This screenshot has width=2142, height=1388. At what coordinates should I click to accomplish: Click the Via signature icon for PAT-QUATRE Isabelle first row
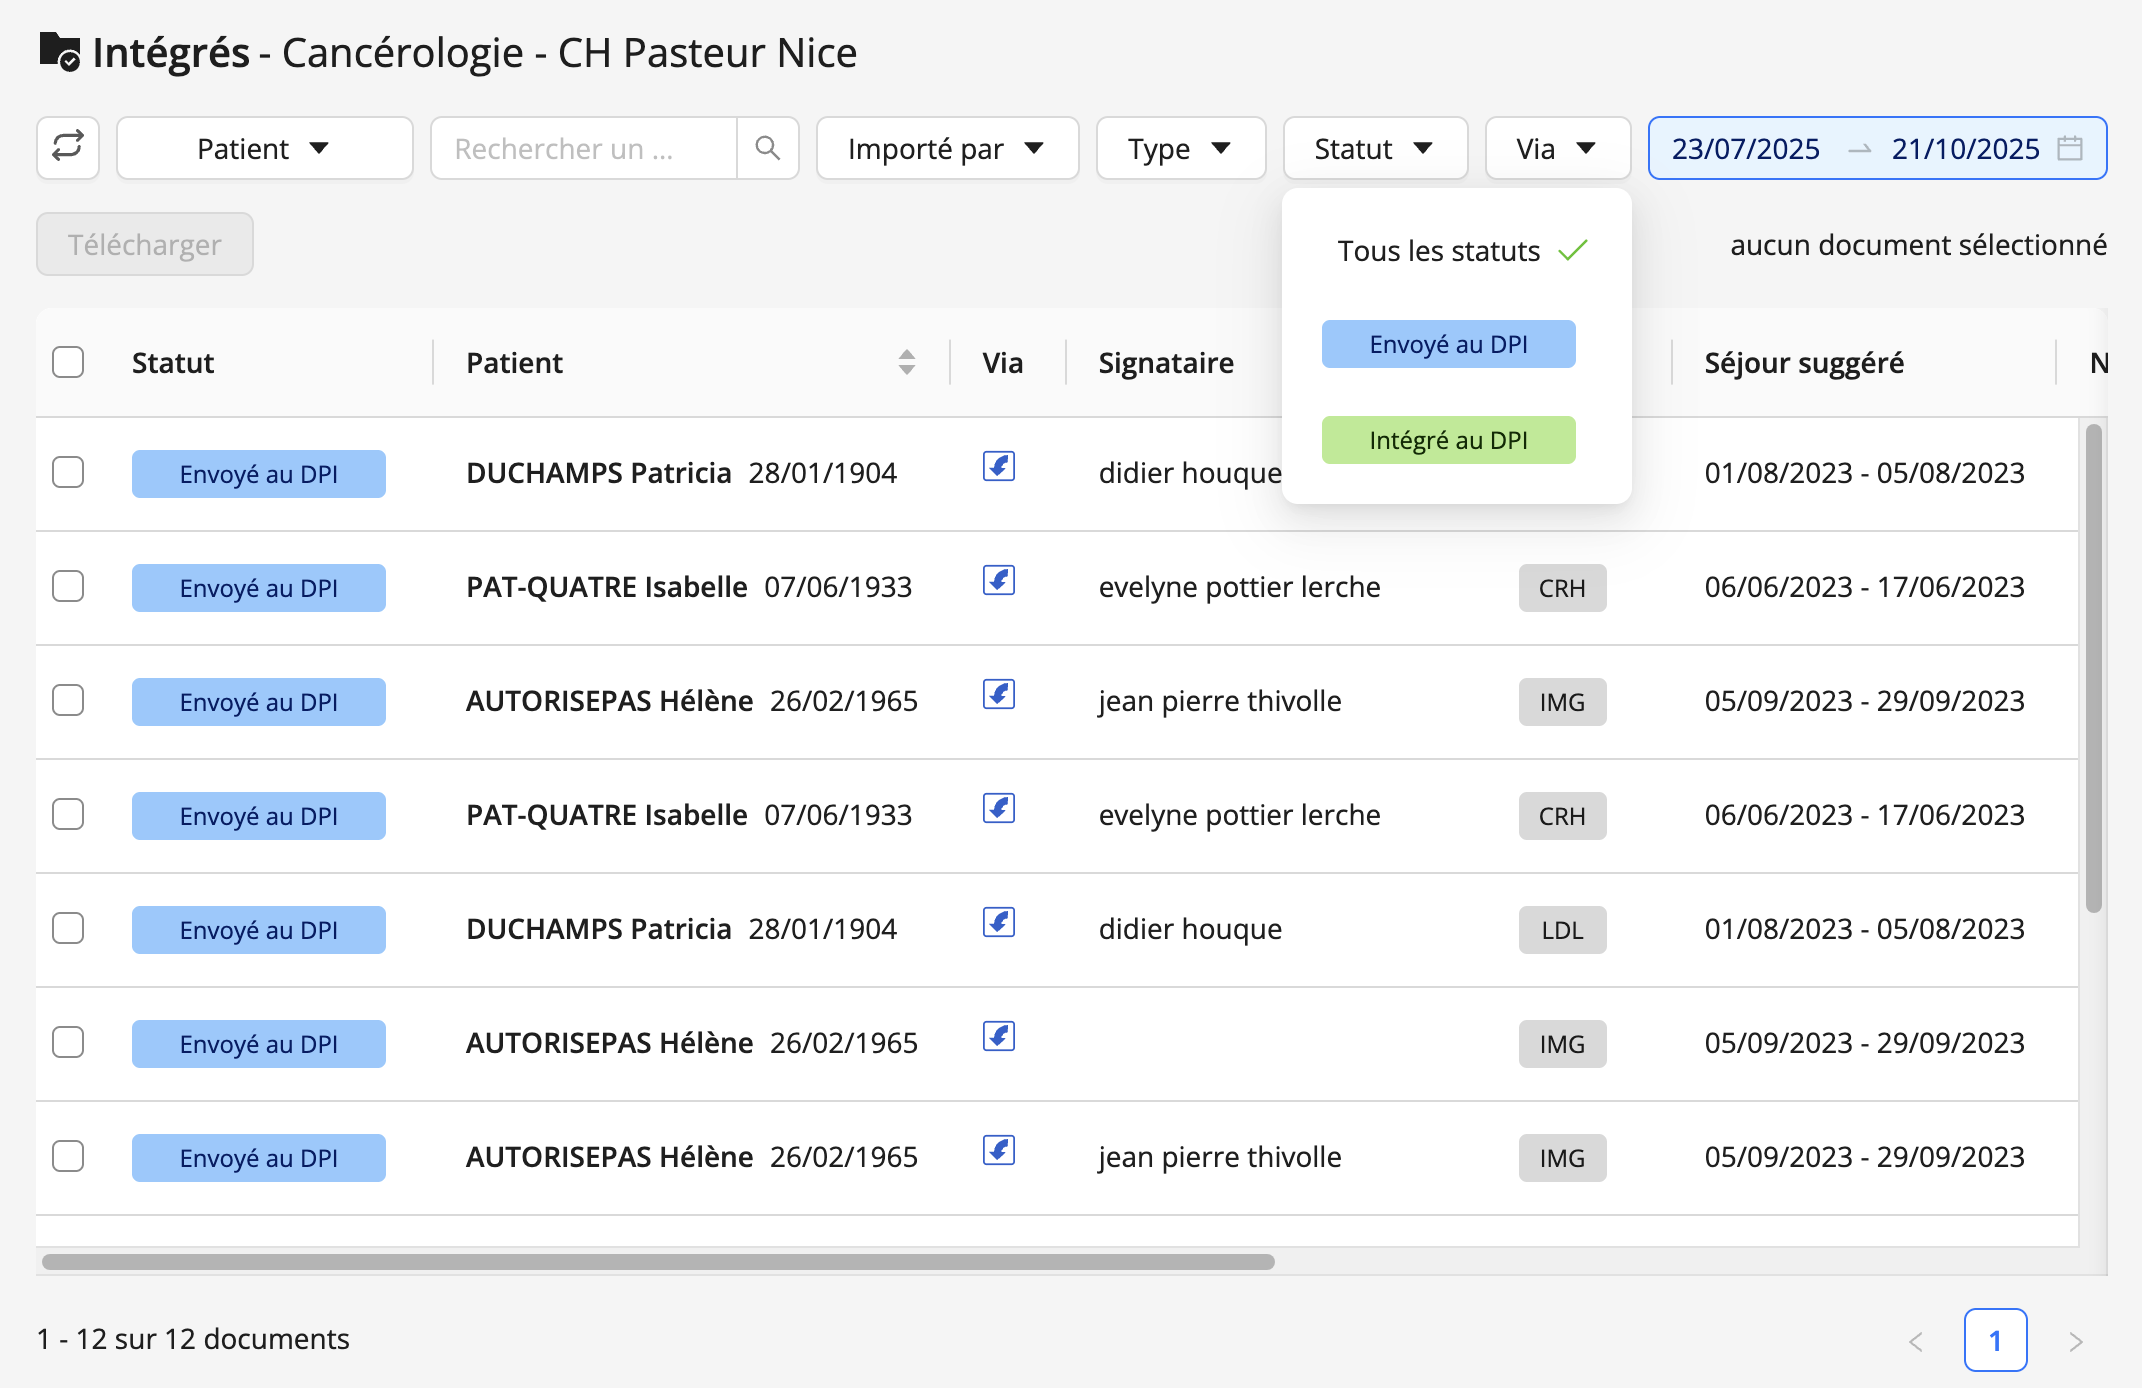pyautogui.click(x=999, y=580)
